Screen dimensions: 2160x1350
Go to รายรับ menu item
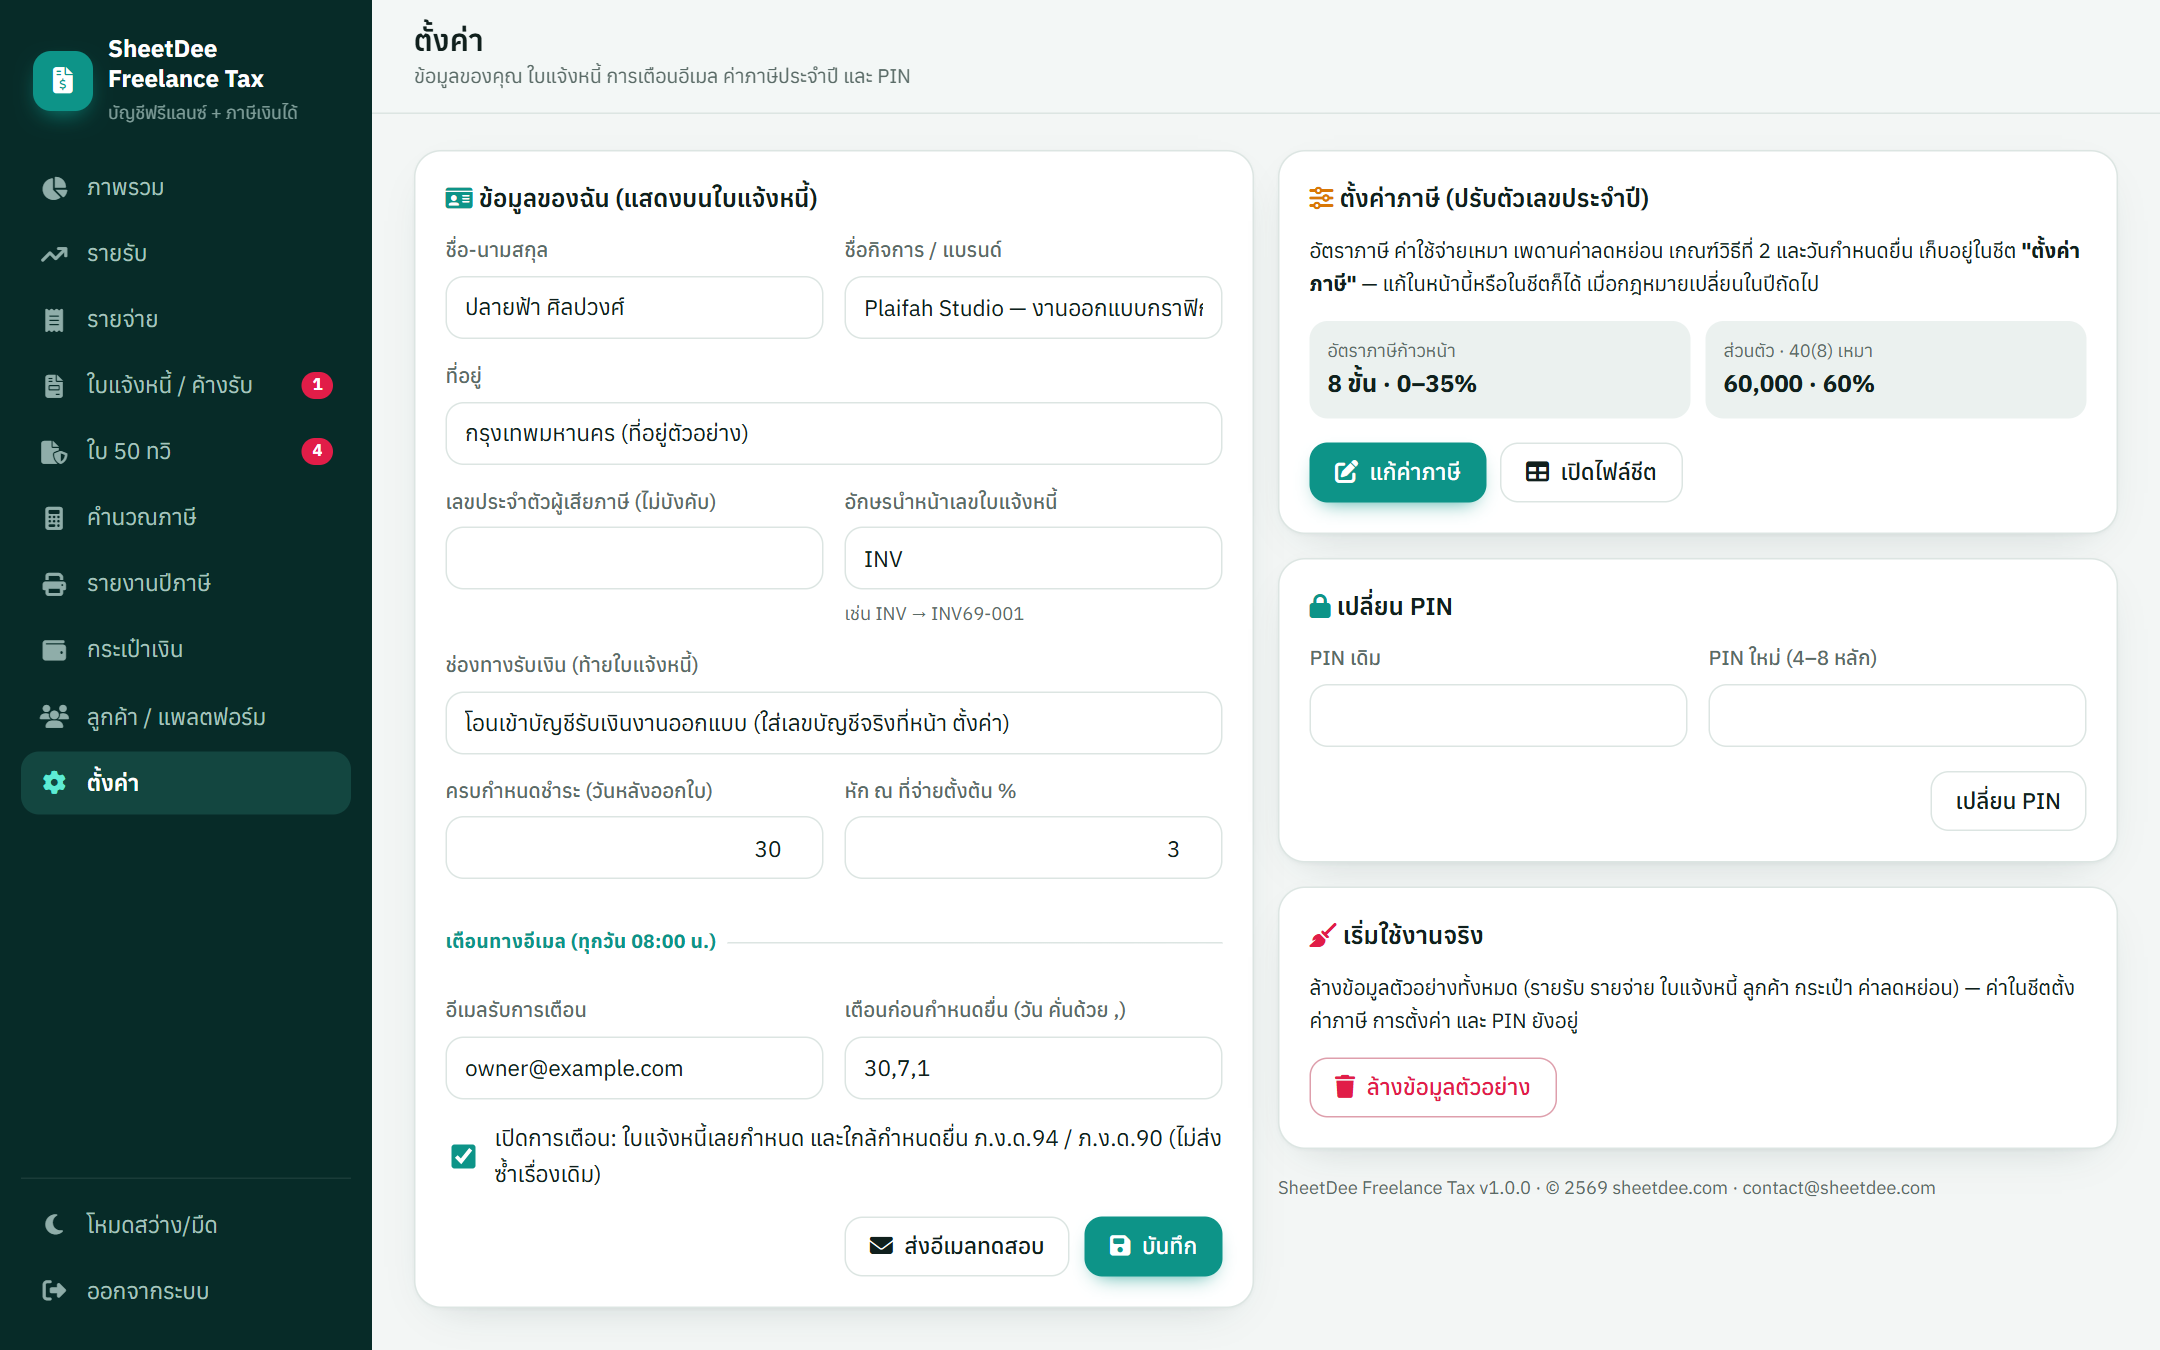pyautogui.click(x=186, y=254)
